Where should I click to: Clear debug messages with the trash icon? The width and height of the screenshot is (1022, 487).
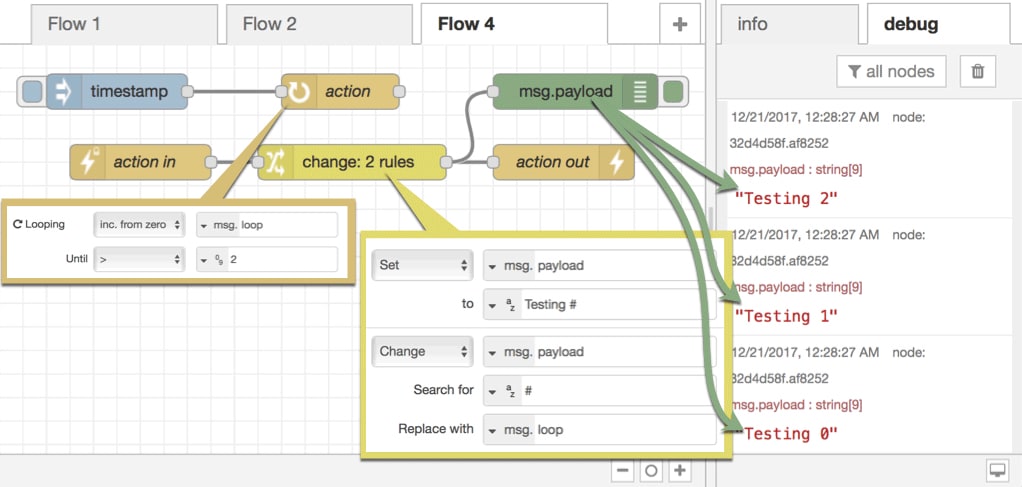(978, 71)
